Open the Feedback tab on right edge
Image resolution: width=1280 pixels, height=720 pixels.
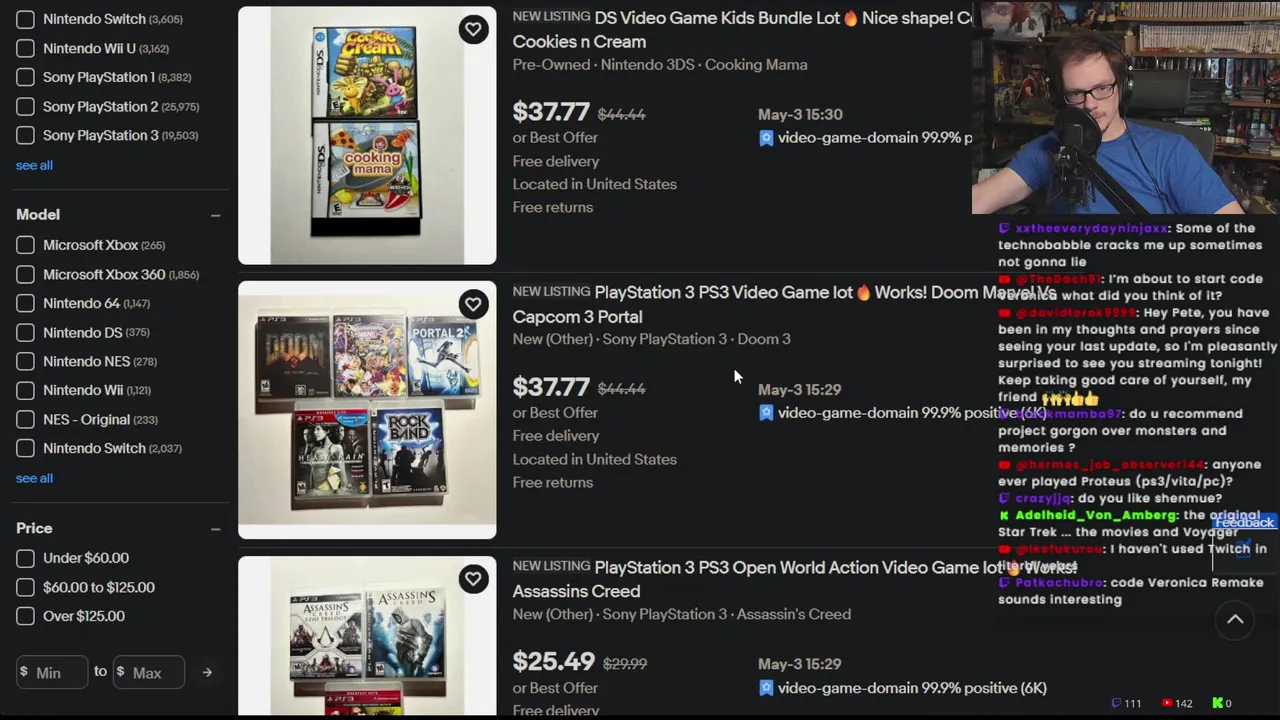pos(1245,523)
